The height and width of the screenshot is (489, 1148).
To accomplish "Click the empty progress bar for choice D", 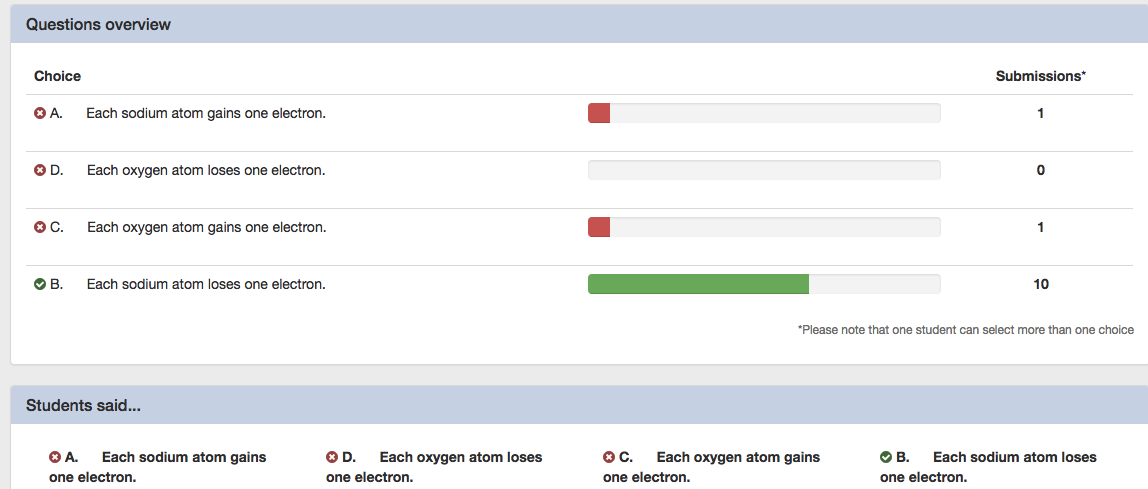I will point(764,170).
